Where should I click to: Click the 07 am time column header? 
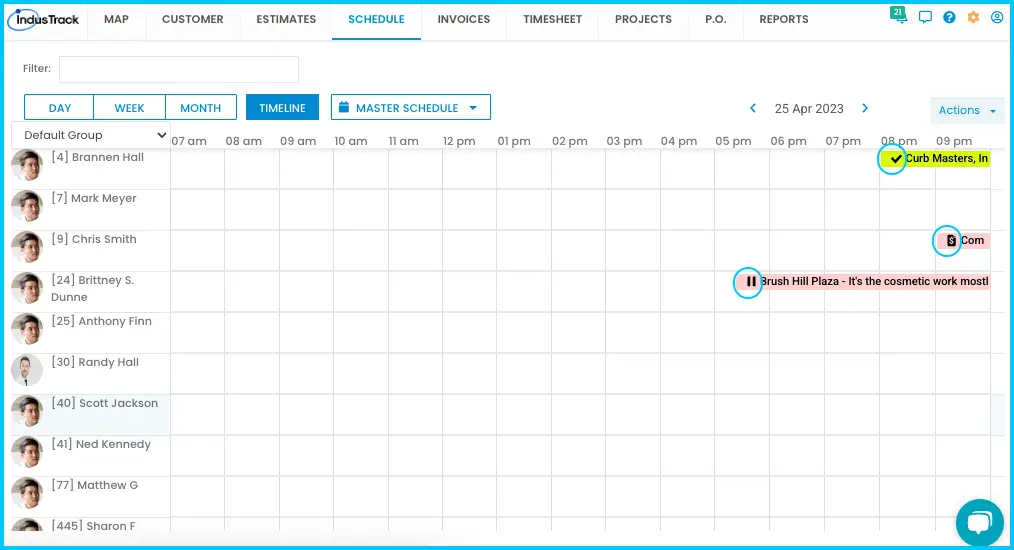point(189,141)
